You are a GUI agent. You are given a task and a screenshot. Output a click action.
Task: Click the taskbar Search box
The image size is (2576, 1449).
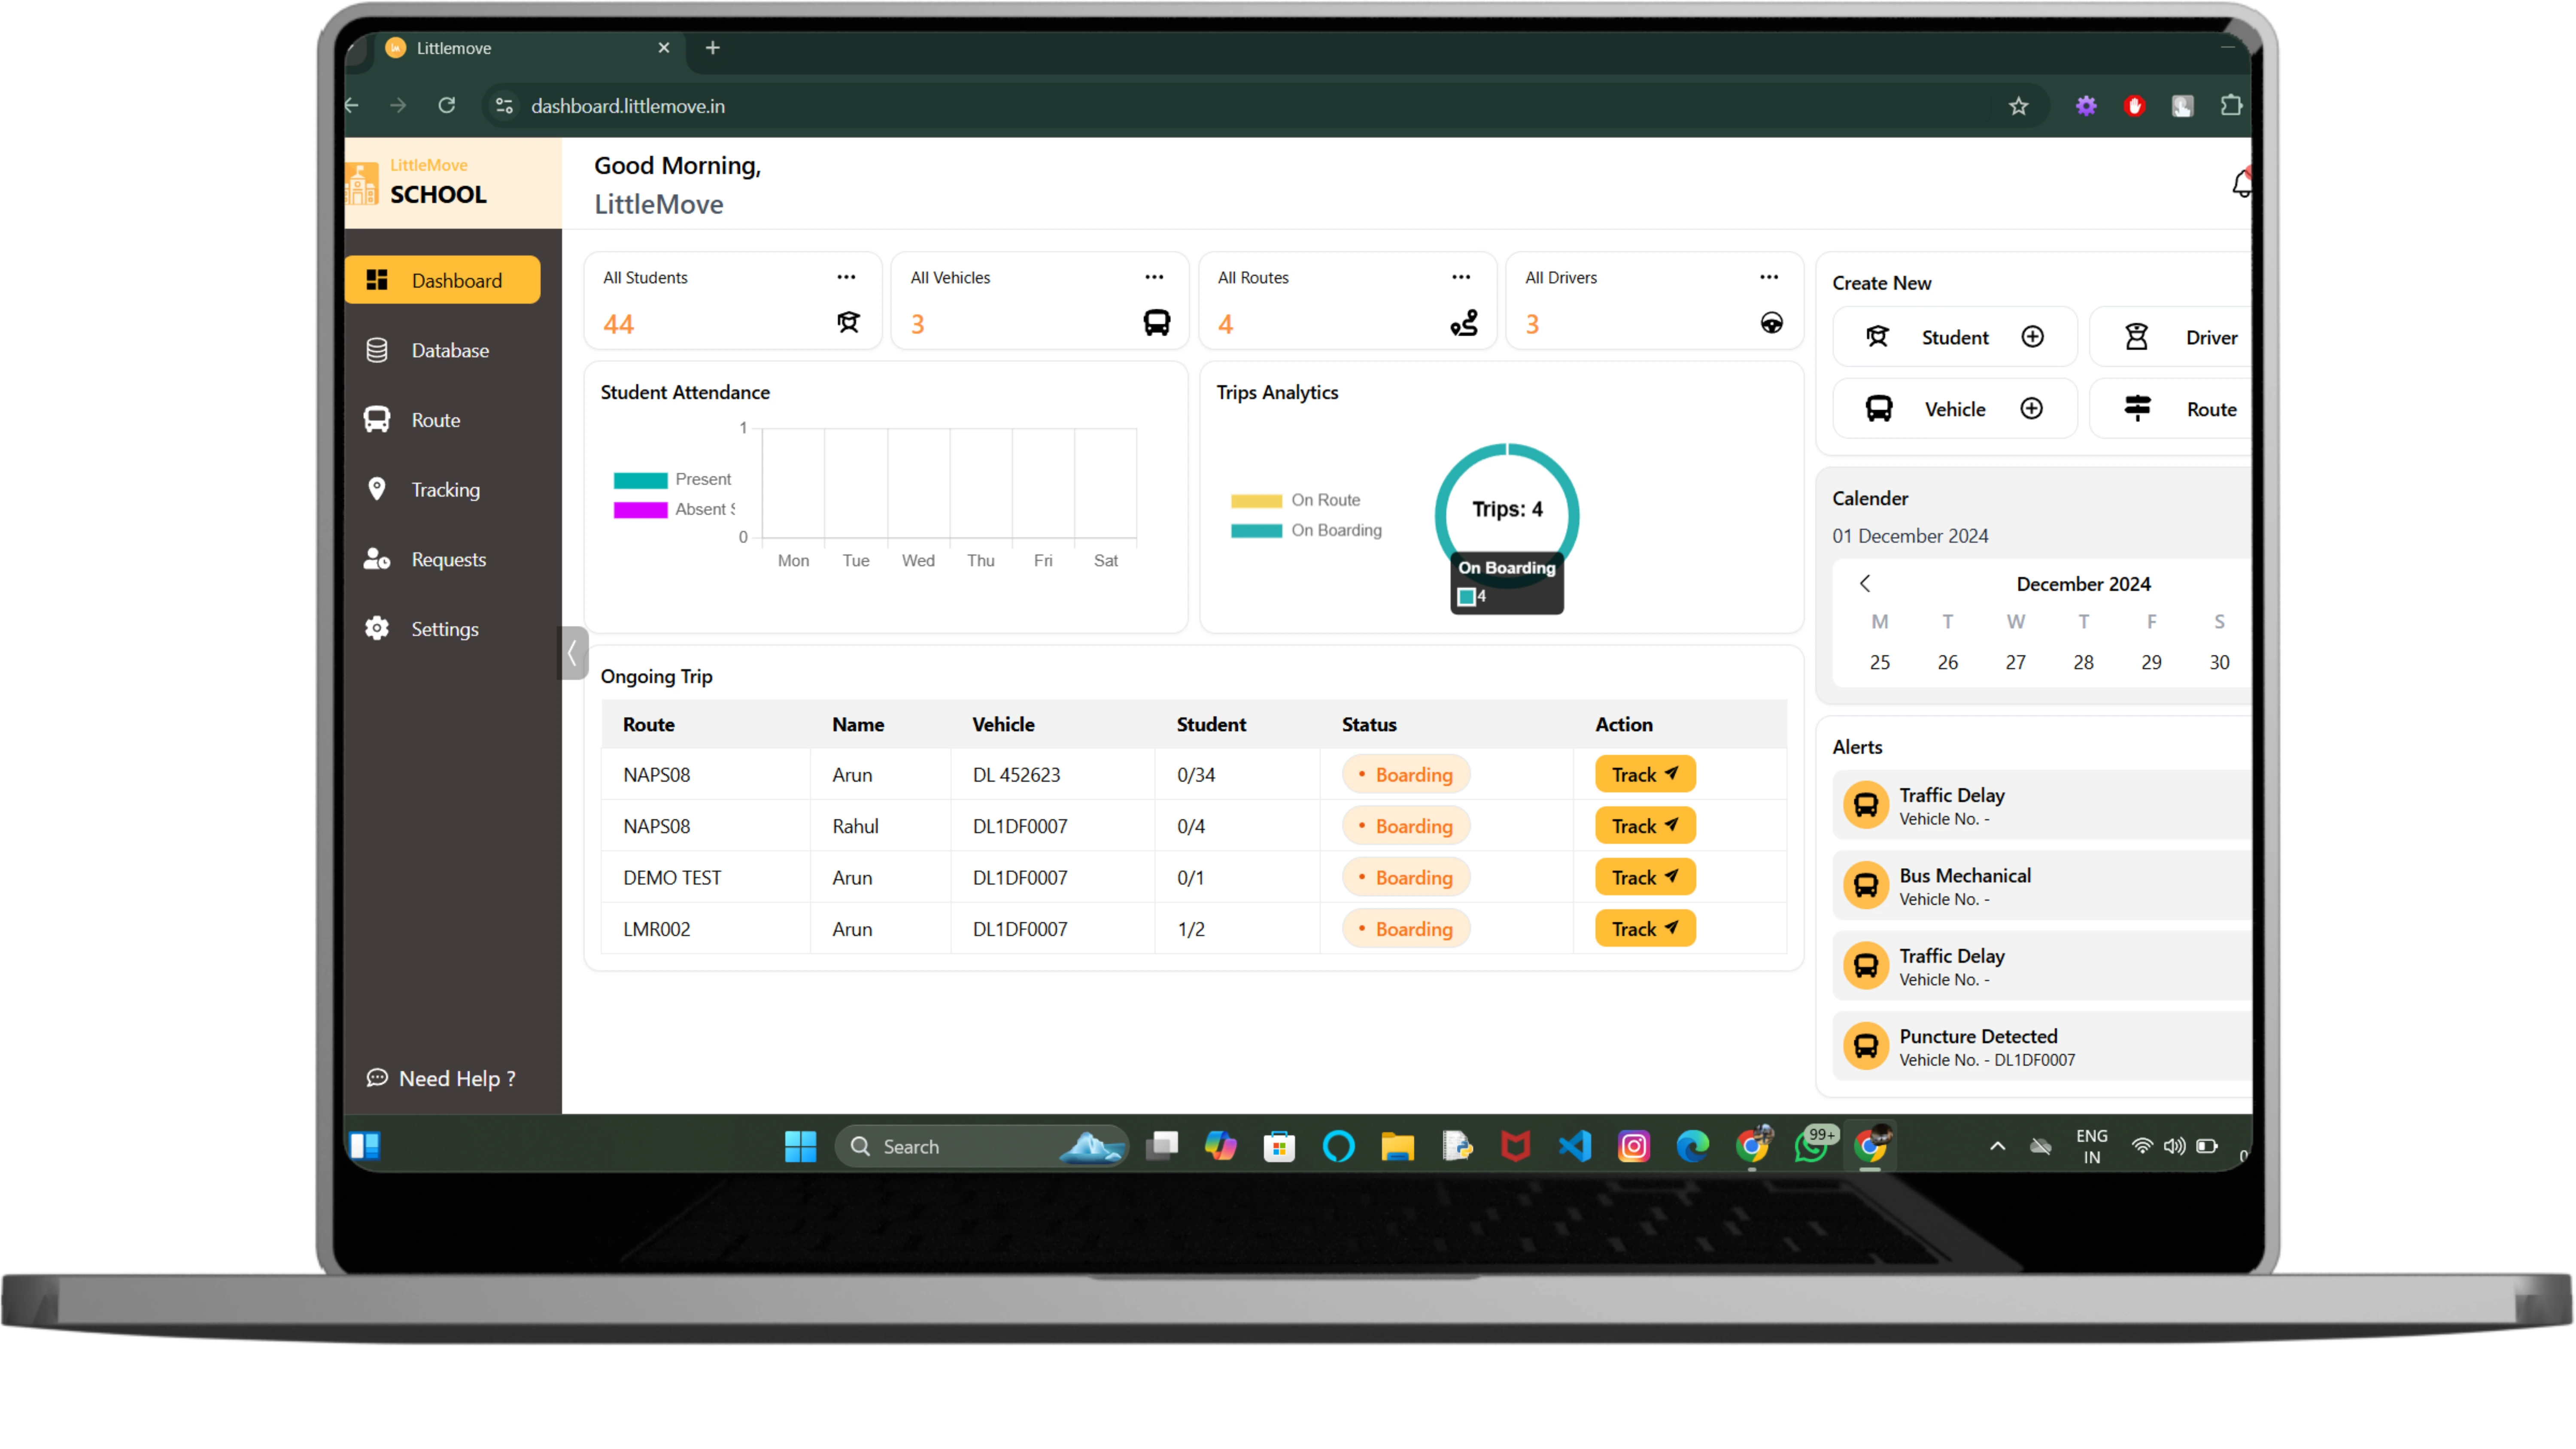point(982,1146)
